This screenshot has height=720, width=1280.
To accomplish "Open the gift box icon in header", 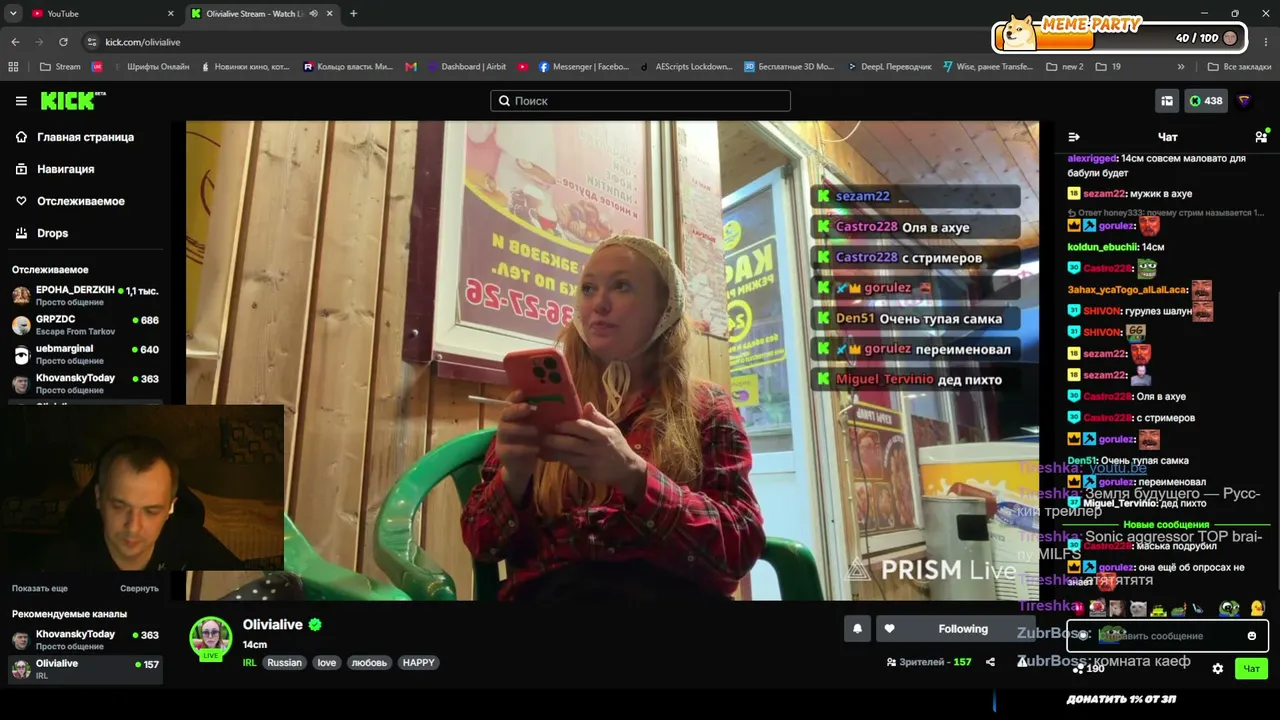I will pyautogui.click(x=1167, y=101).
